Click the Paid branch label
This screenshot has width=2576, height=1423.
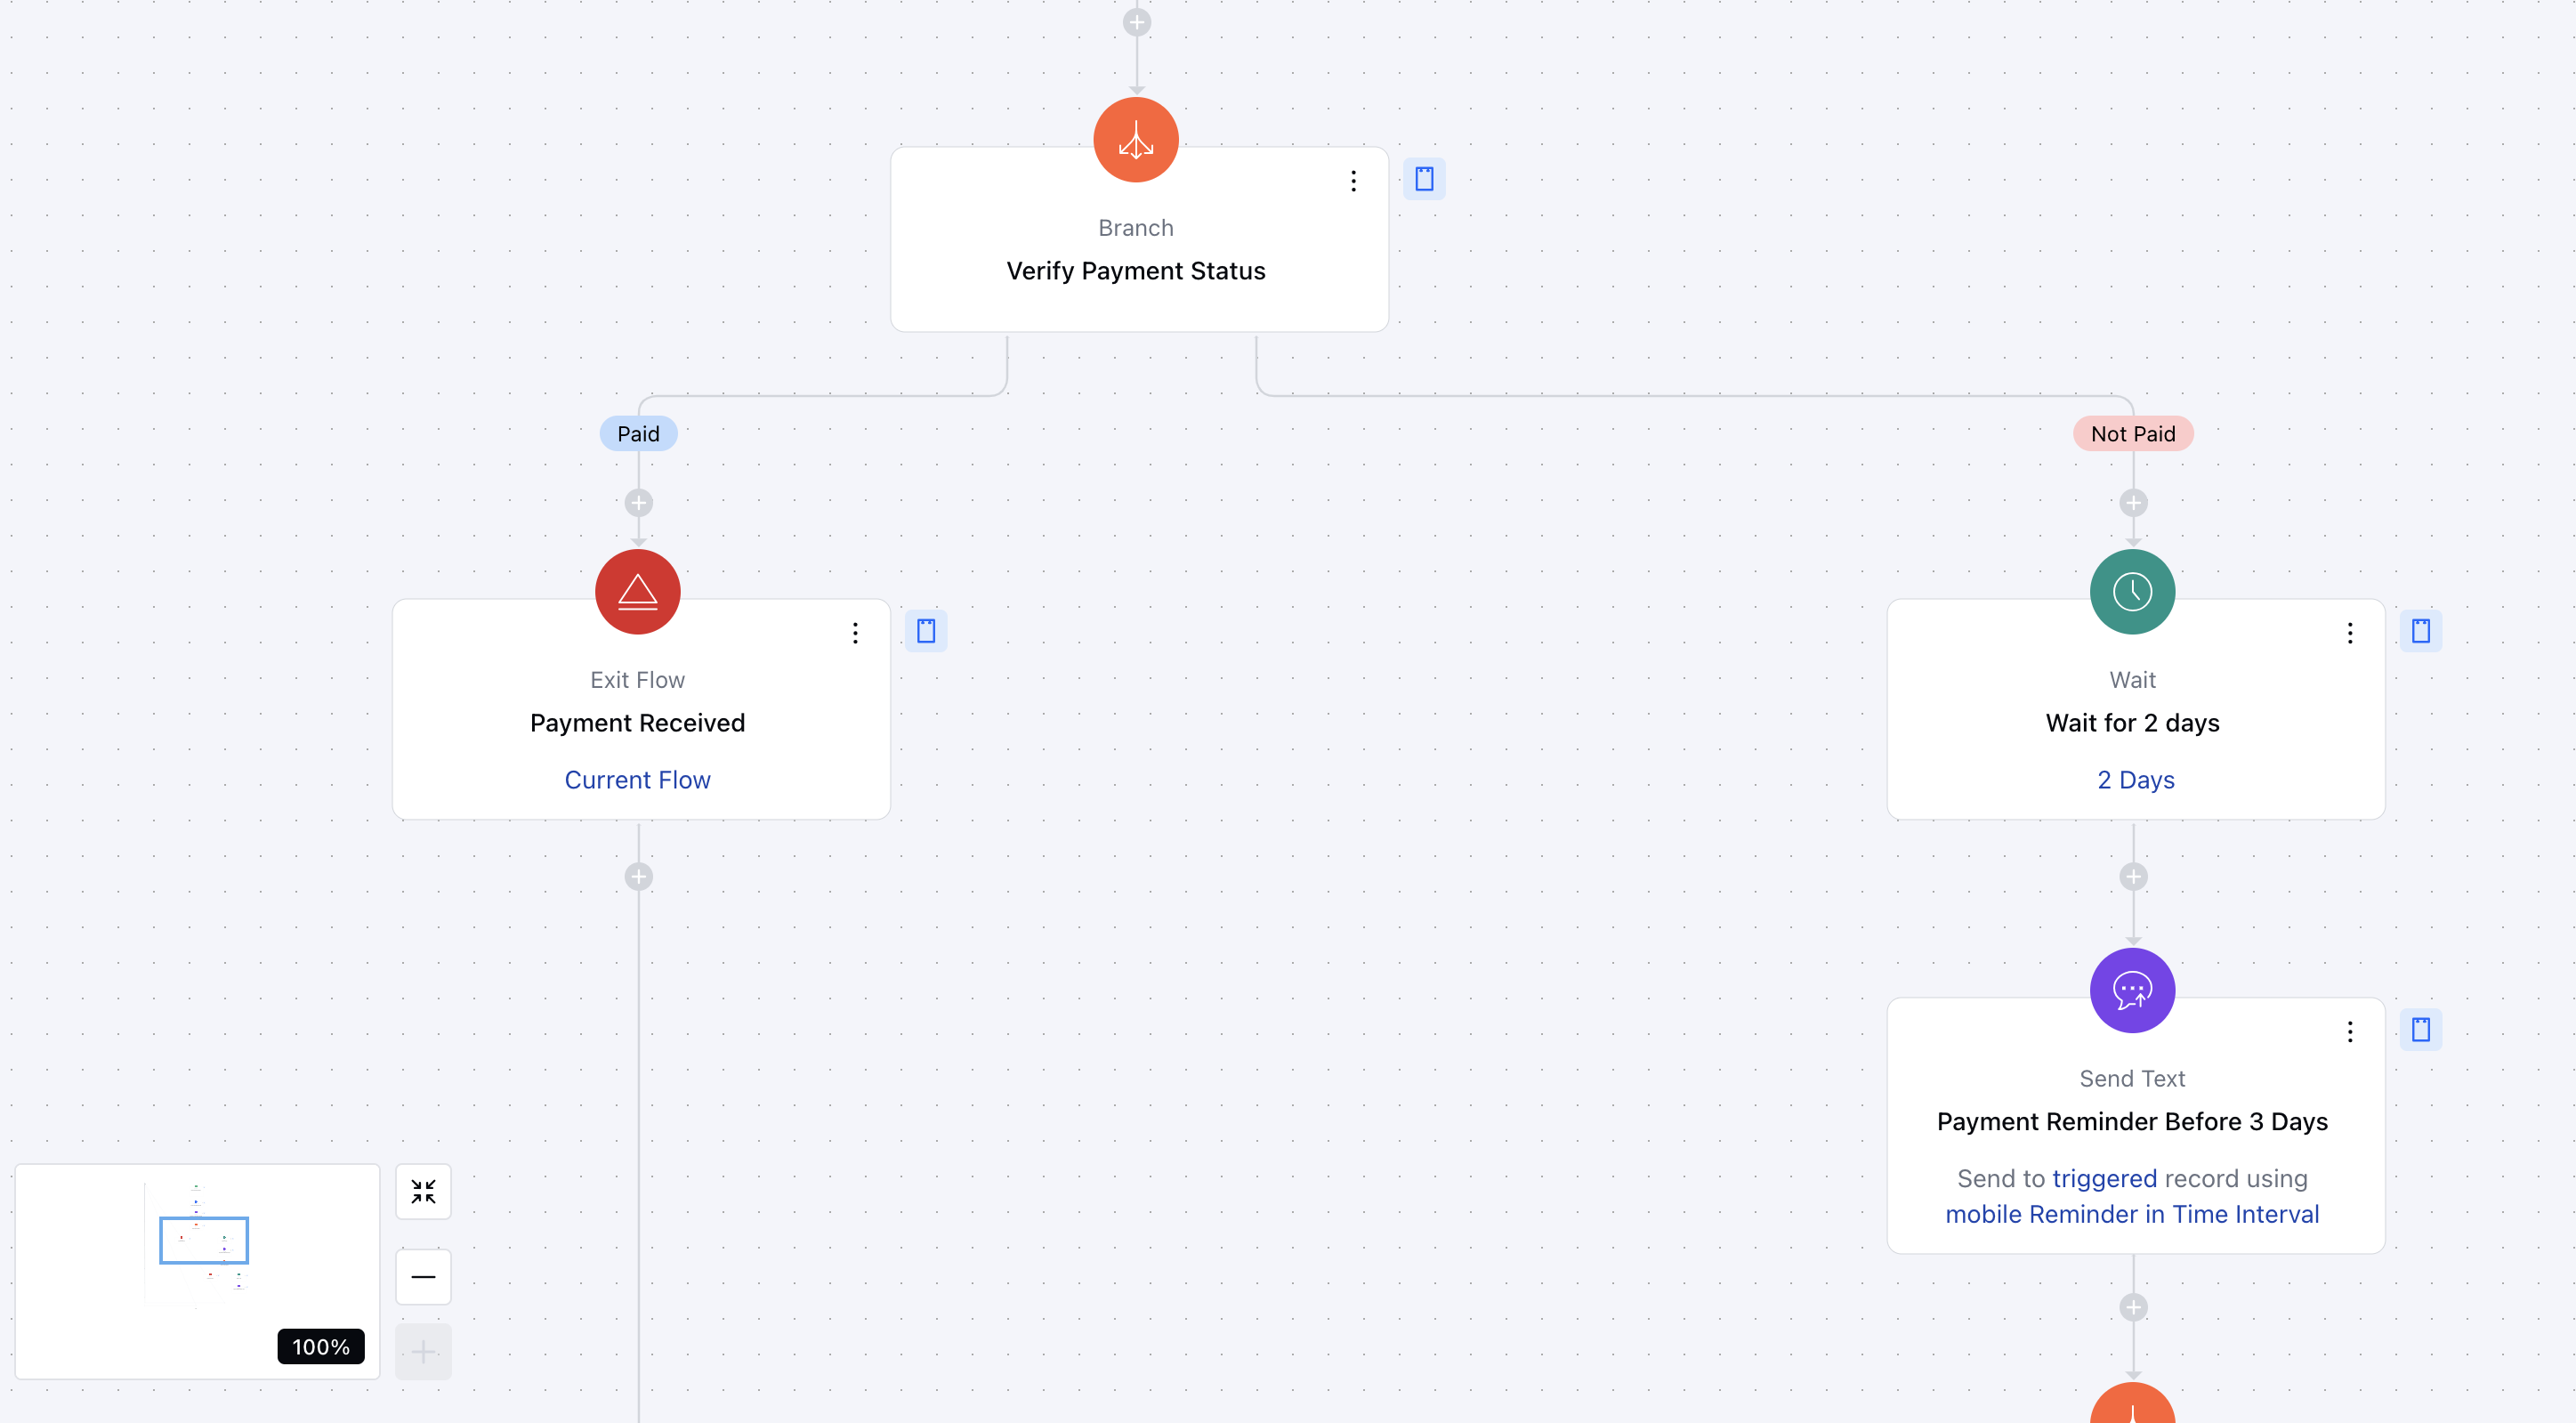(638, 434)
